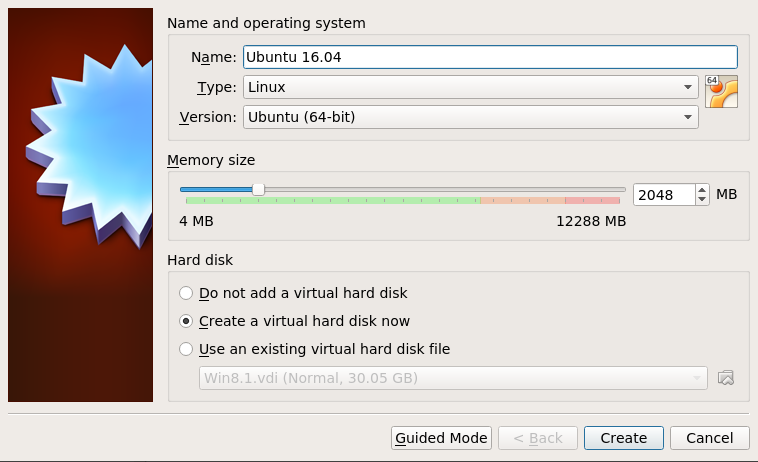
Task: Increase memory with the spinbox up arrow
Action: click(702, 189)
